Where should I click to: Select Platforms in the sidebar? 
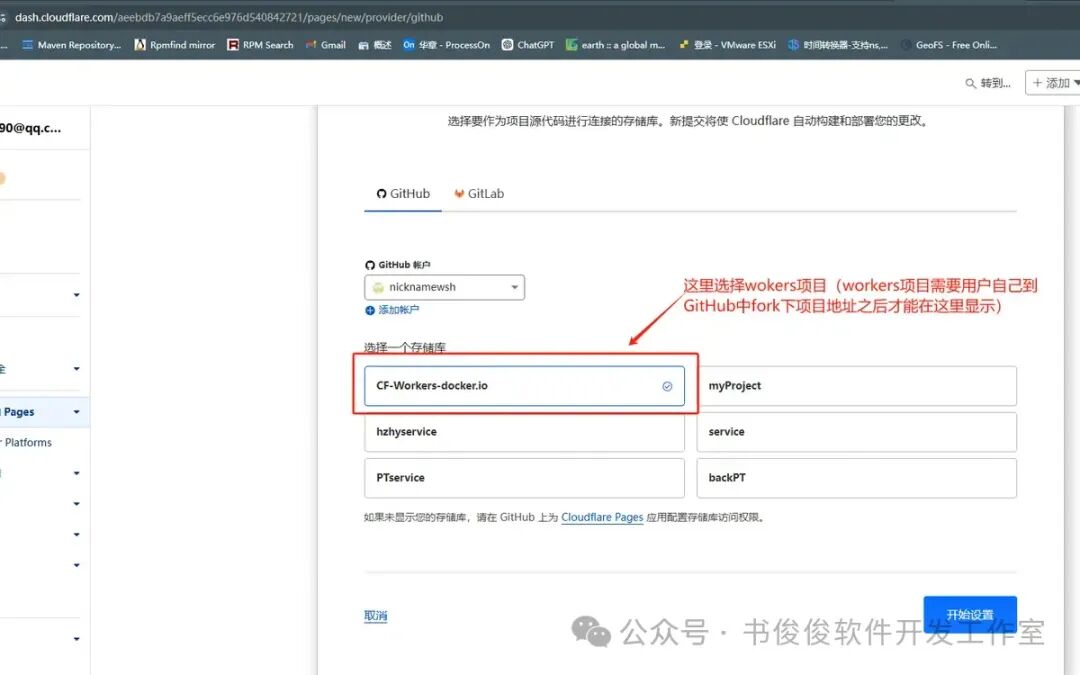click(x=28, y=442)
